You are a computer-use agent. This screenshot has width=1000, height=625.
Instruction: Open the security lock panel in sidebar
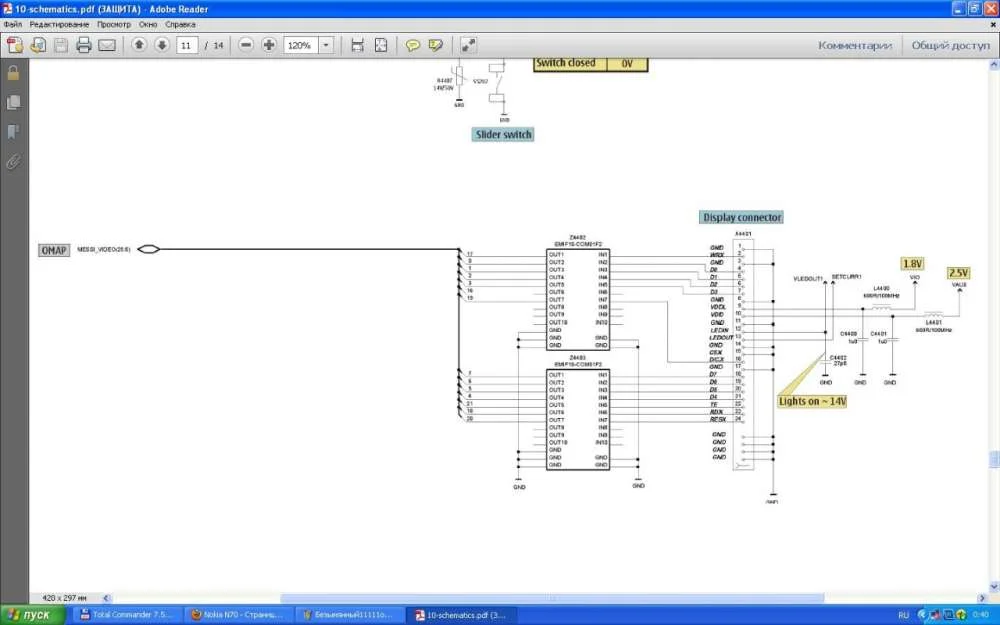click(14, 73)
